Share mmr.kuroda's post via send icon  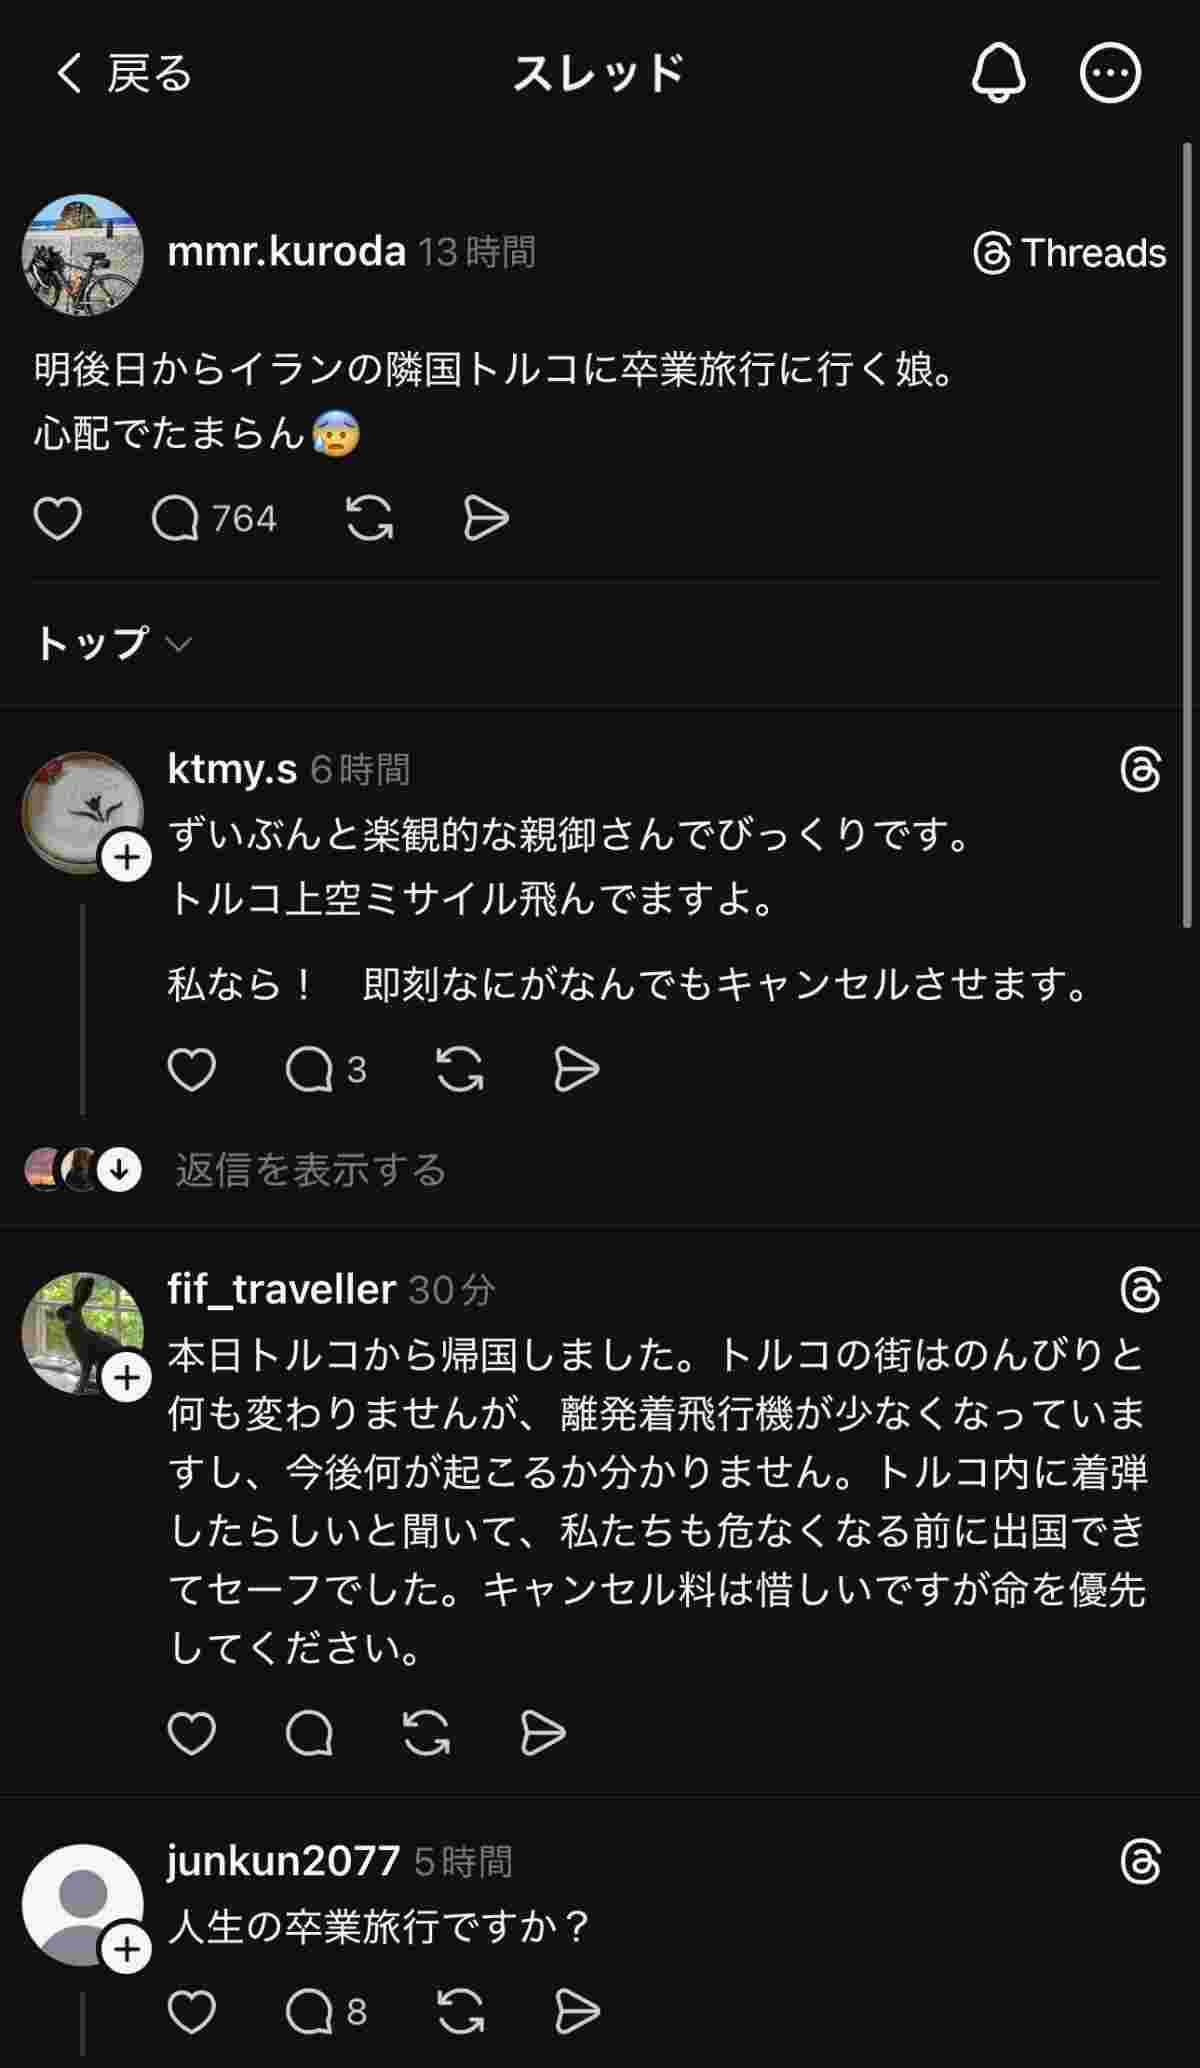pyautogui.click(x=486, y=519)
